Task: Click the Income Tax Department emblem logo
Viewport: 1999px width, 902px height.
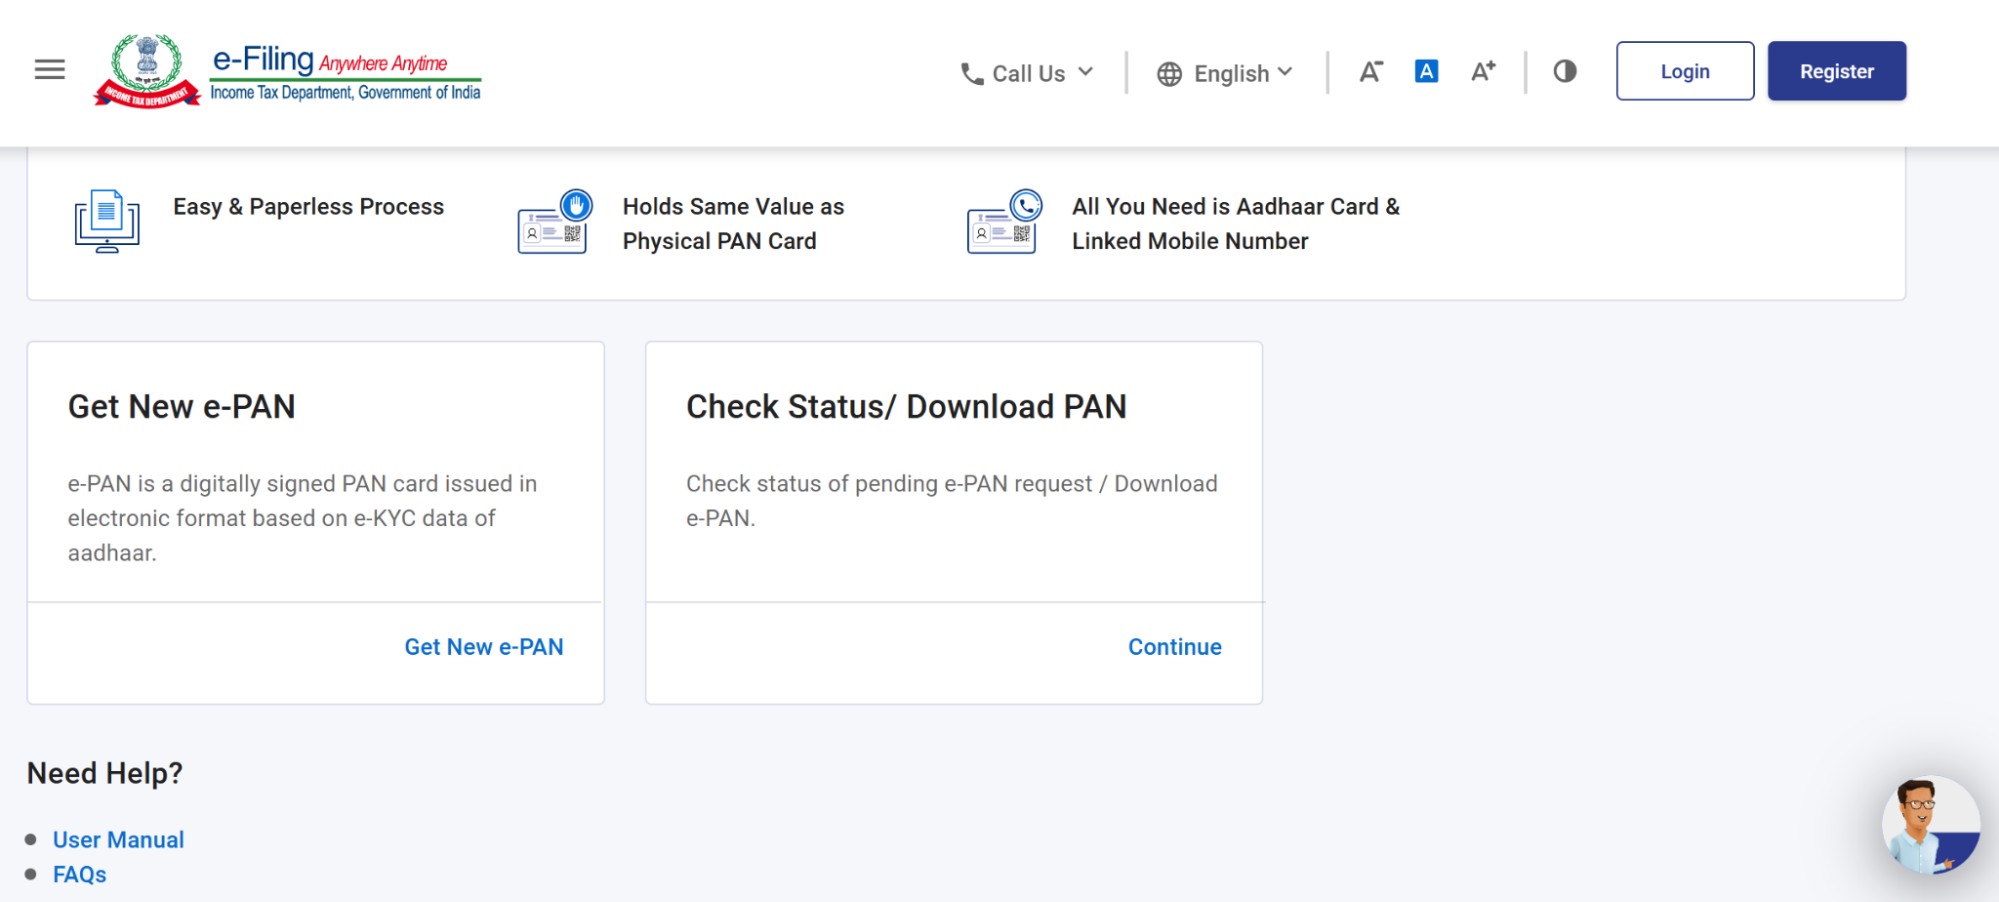Action: point(147,70)
